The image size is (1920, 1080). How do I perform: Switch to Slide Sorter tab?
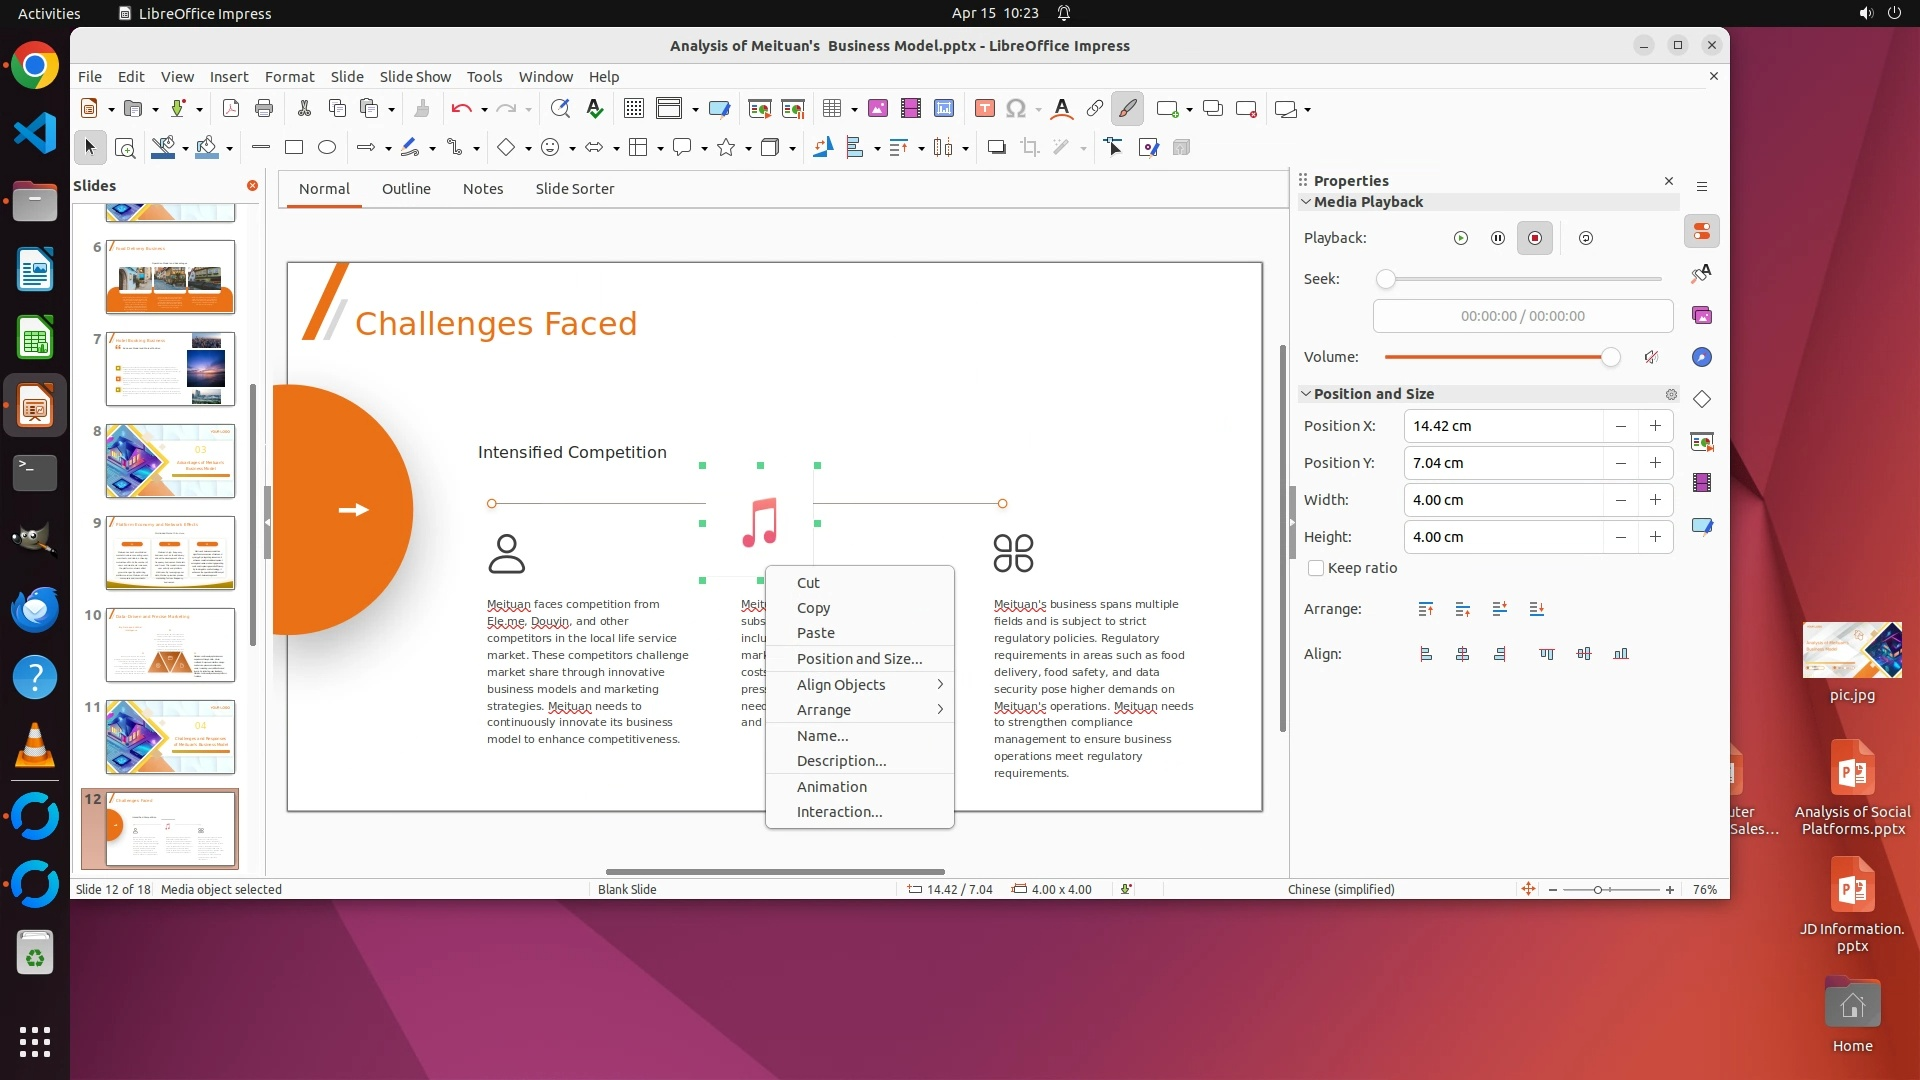(x=574, y=189)
